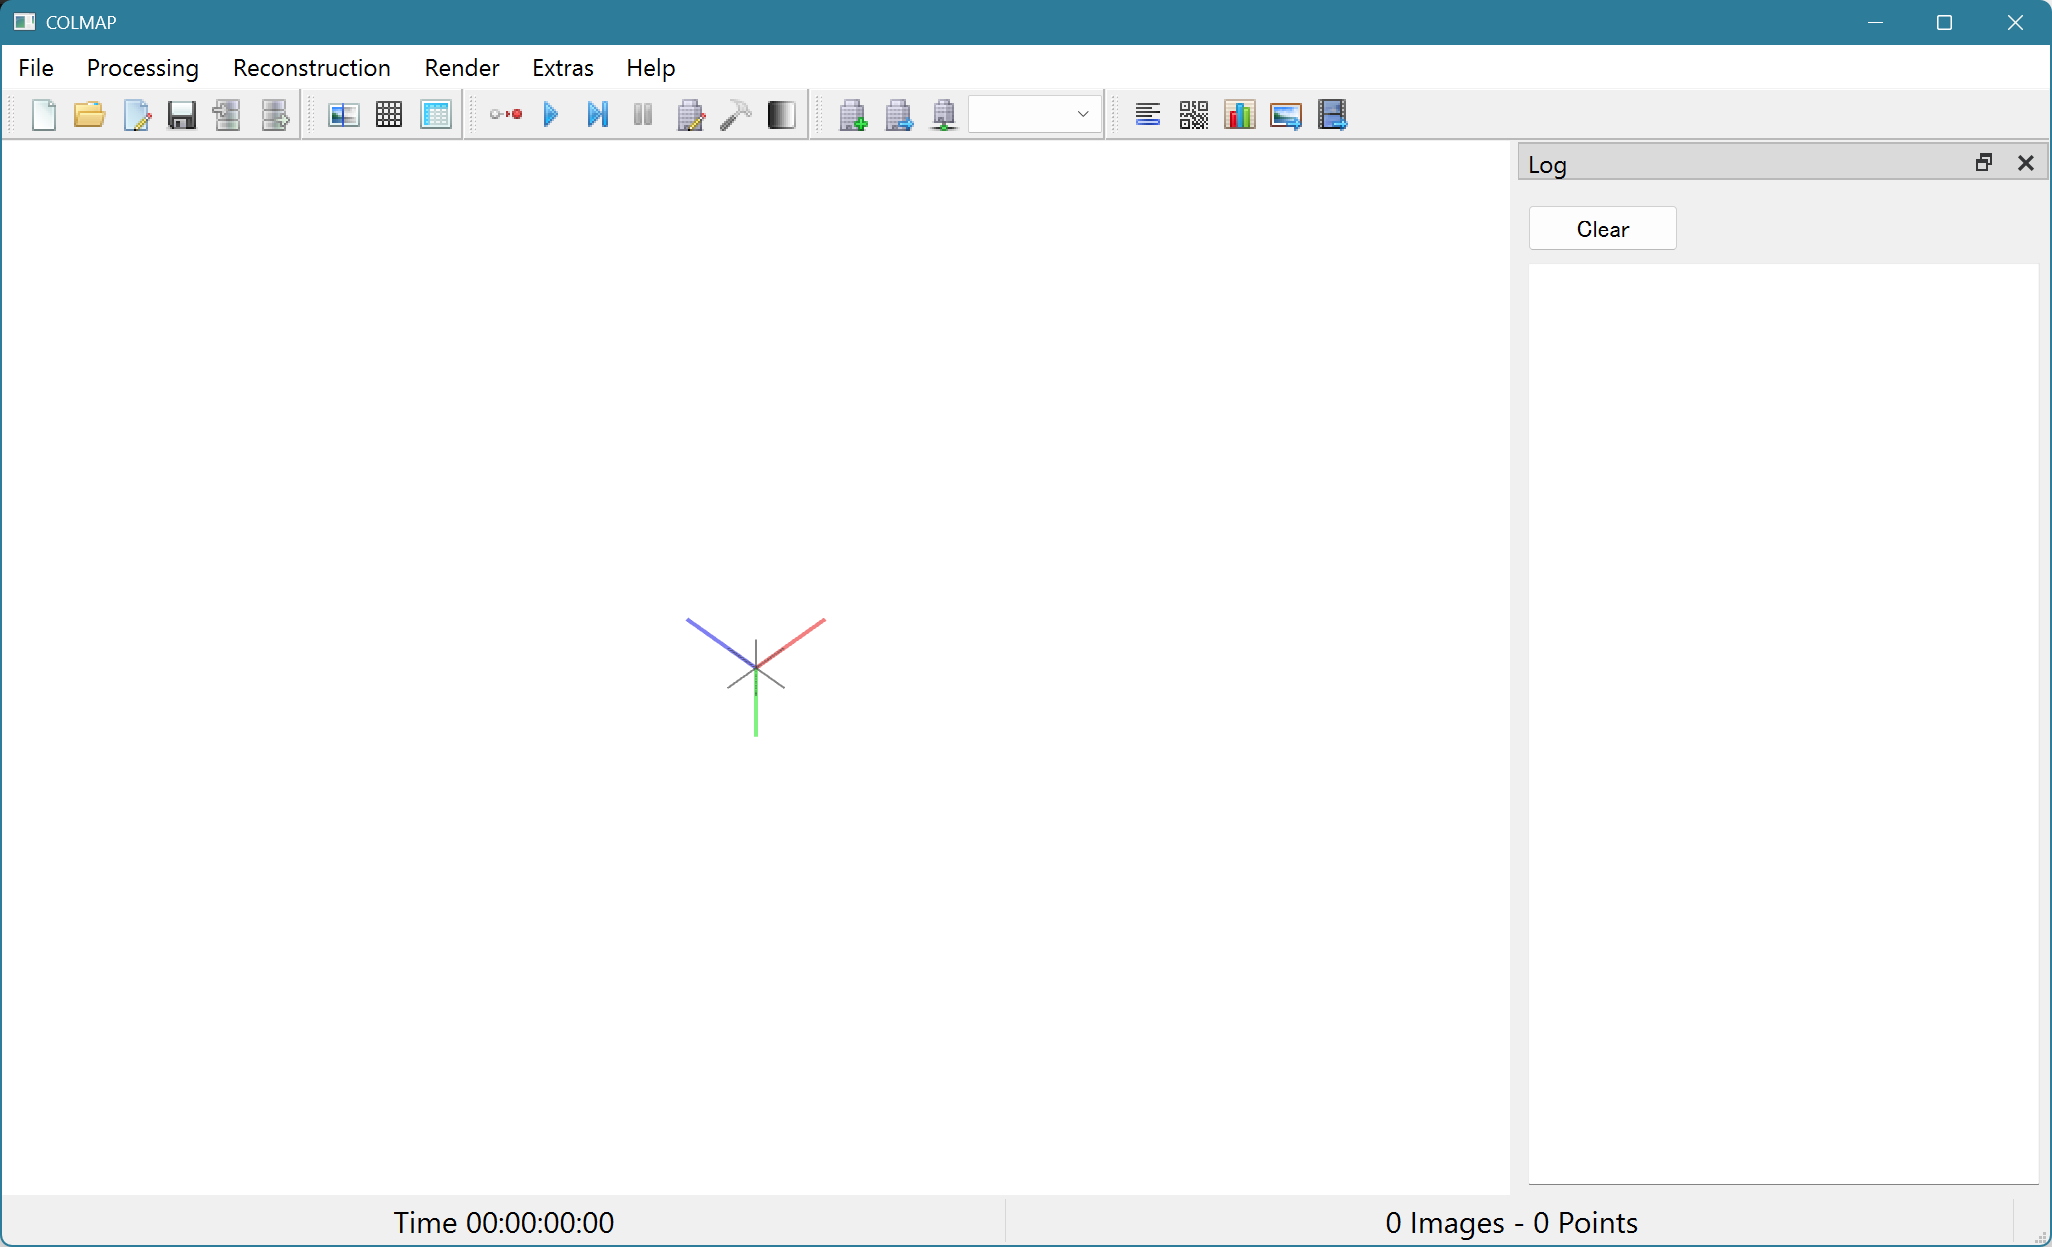Open the Reconstruction menu

pyautogui.click(x=311, y=68)
